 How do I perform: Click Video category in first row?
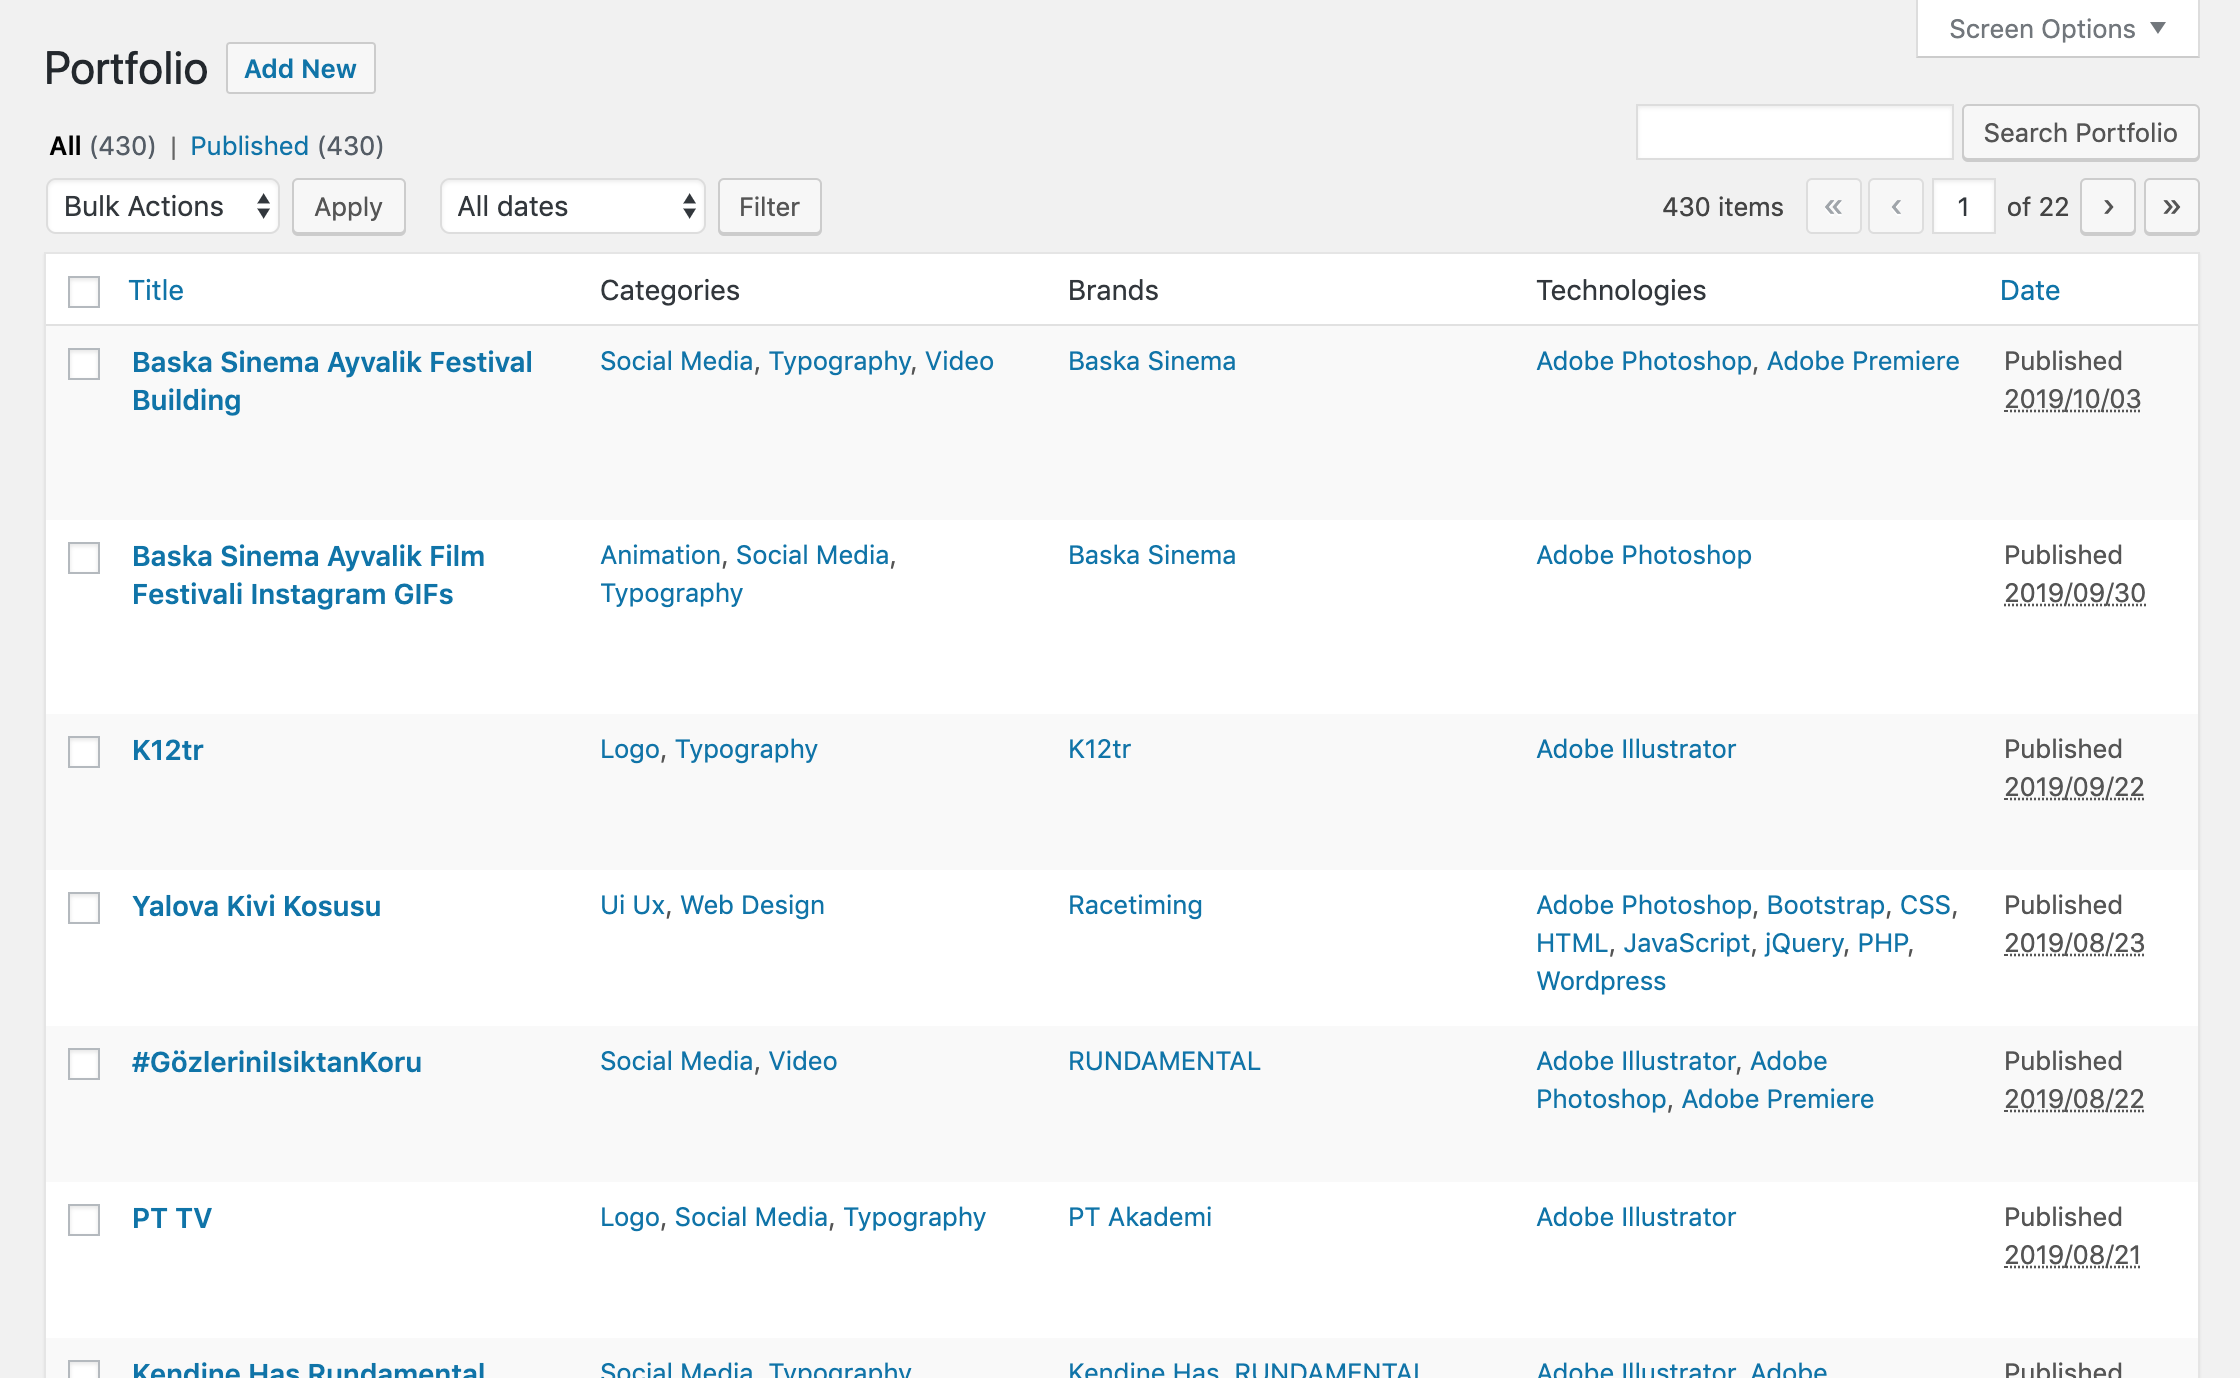958,361
